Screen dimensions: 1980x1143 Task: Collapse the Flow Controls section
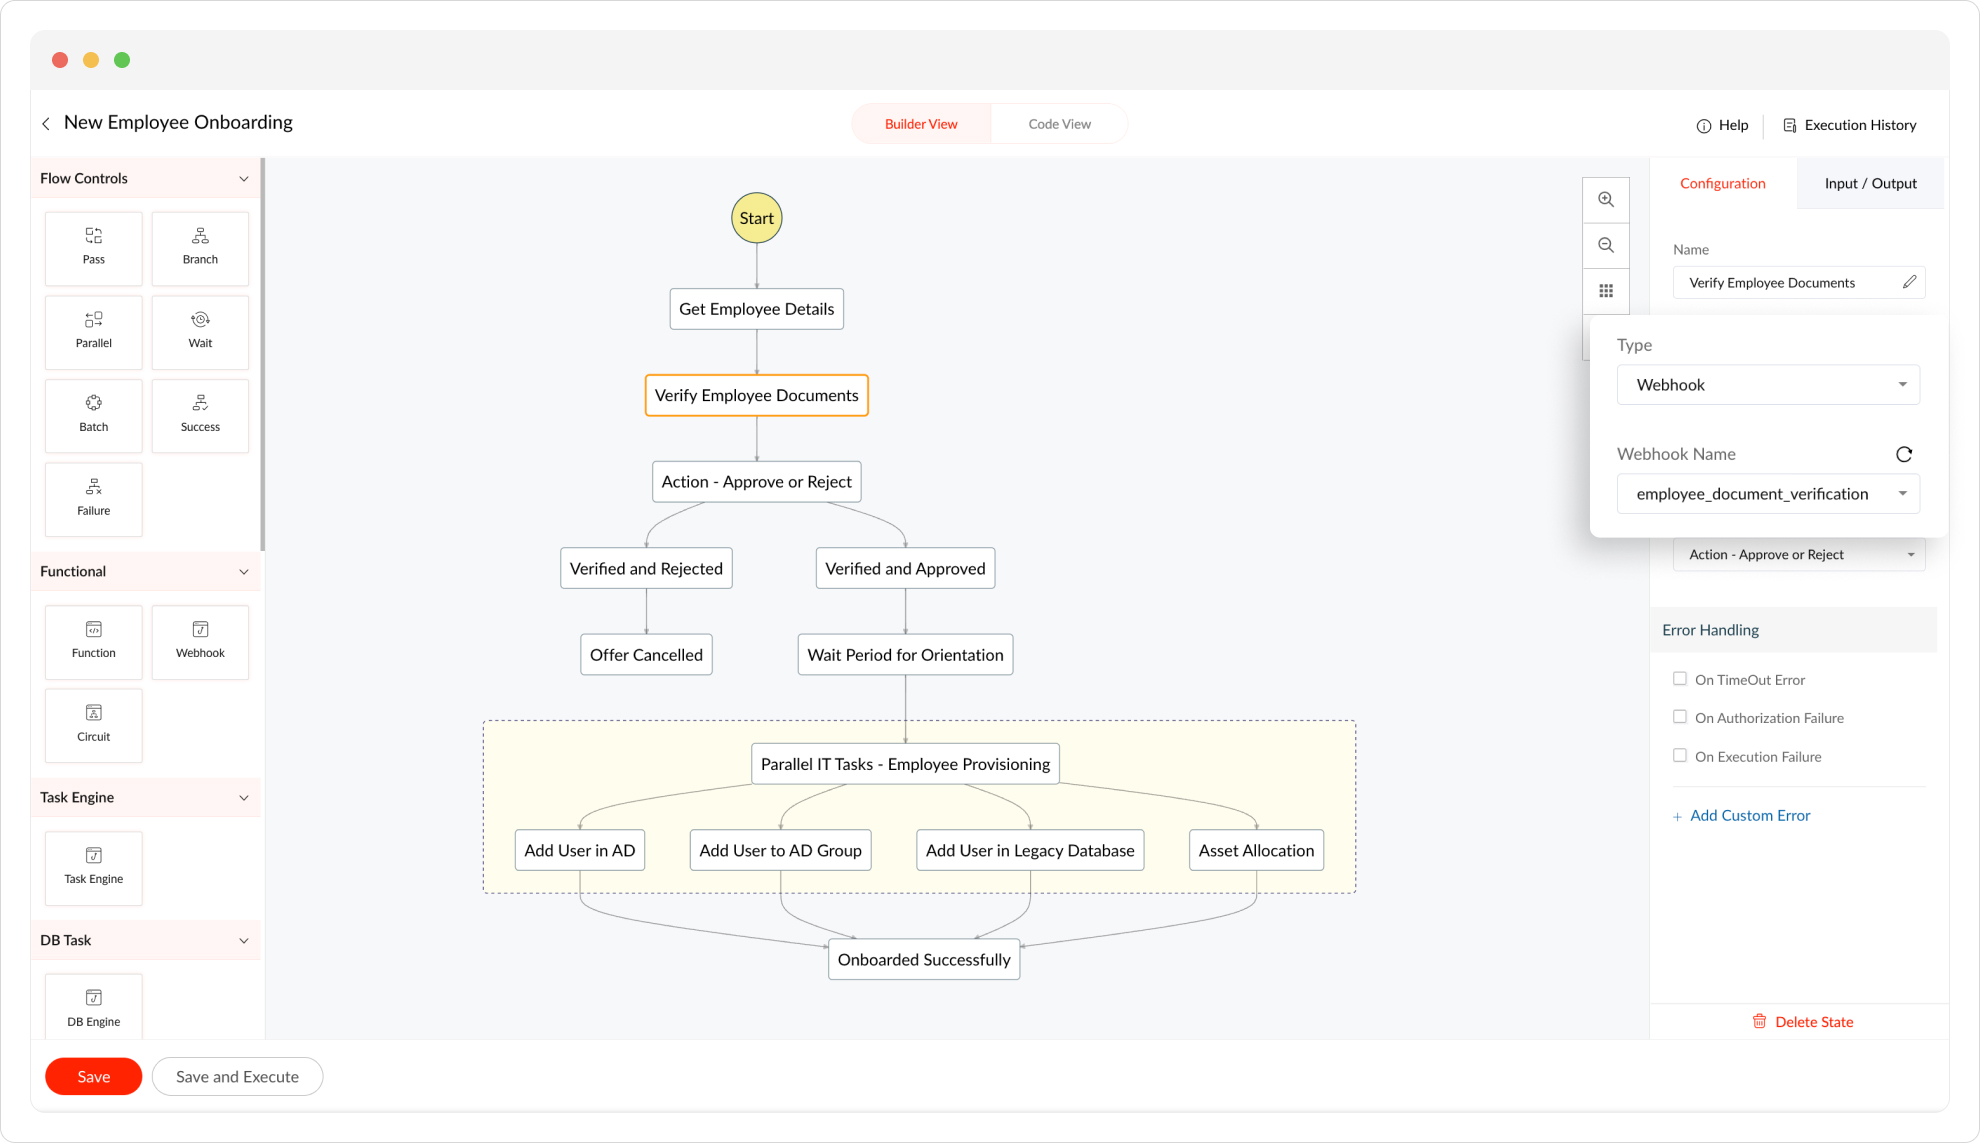click(243, 179)
